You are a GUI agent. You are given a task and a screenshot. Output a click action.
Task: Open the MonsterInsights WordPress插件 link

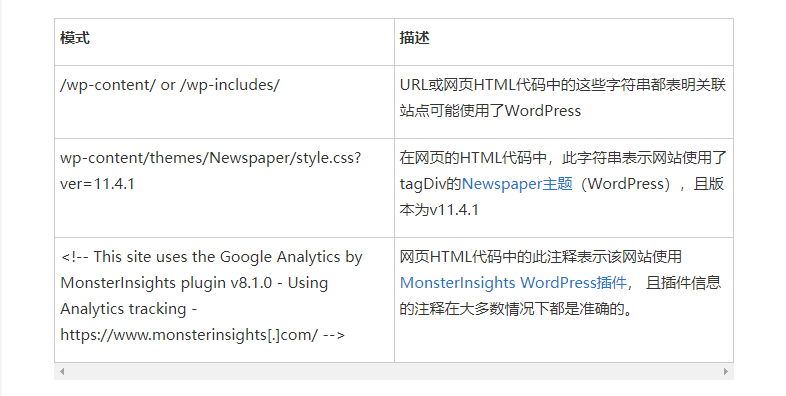(x=513, y=283)
